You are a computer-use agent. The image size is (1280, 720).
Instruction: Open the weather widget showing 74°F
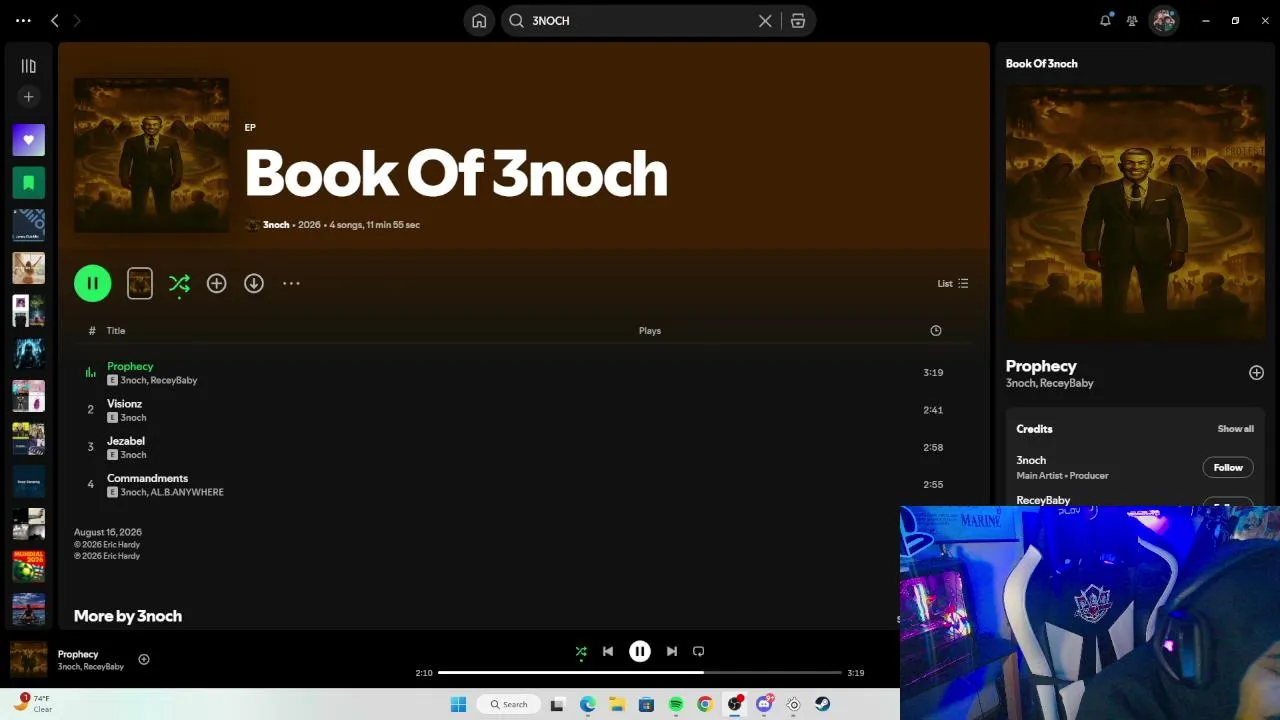click(32, 704)
